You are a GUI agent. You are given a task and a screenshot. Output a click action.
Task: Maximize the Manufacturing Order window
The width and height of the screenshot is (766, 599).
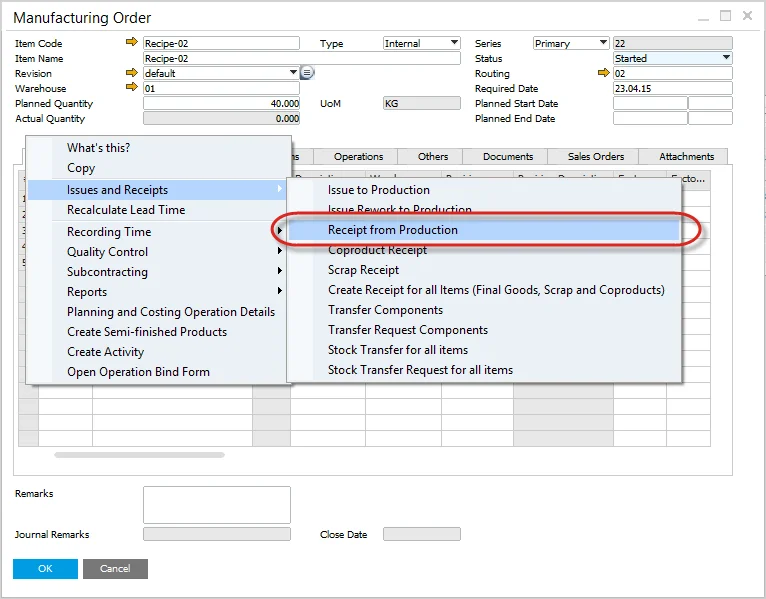[725, 16]
